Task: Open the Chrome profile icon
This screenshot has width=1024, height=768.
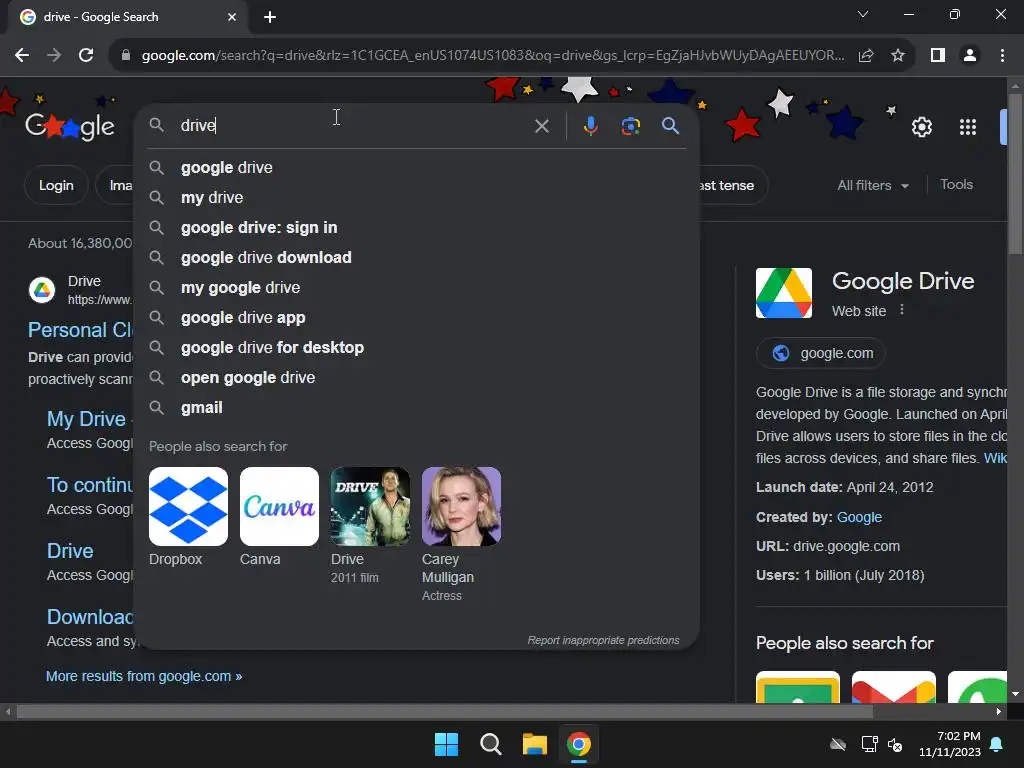Action: click(x=970, y=56)
